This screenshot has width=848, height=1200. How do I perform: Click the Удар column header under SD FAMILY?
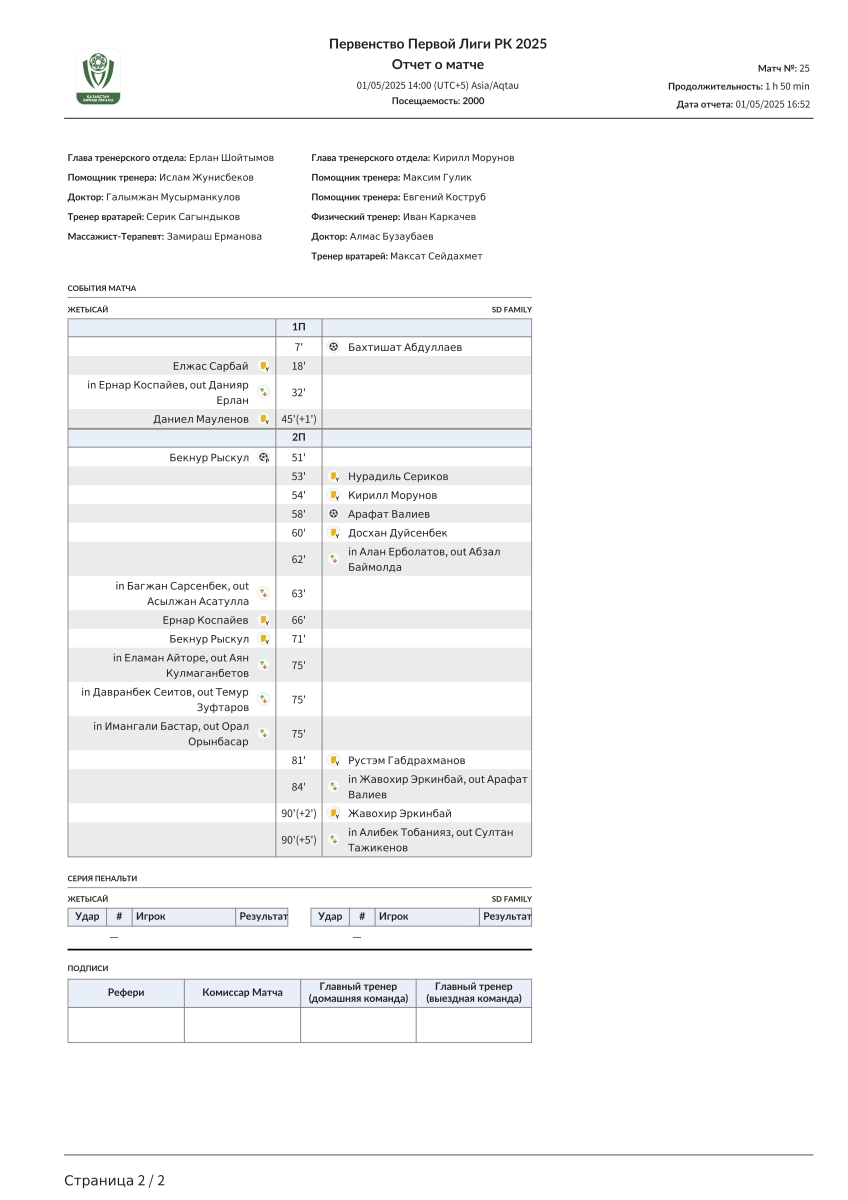(x=330, y=916)
